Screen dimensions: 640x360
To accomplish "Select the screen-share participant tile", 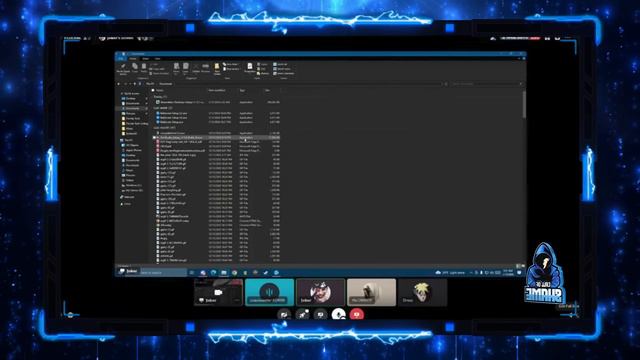I will 218,292.
